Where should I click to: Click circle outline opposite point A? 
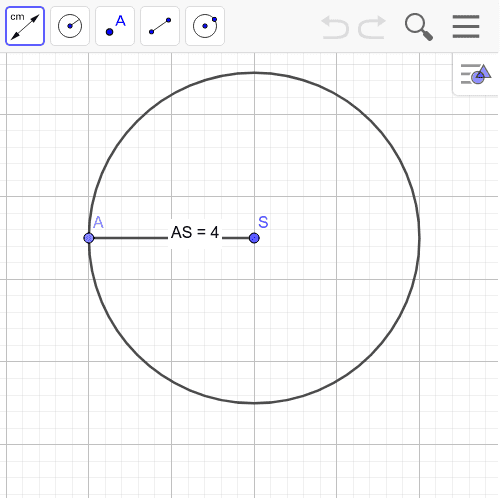tap(419, 238)
